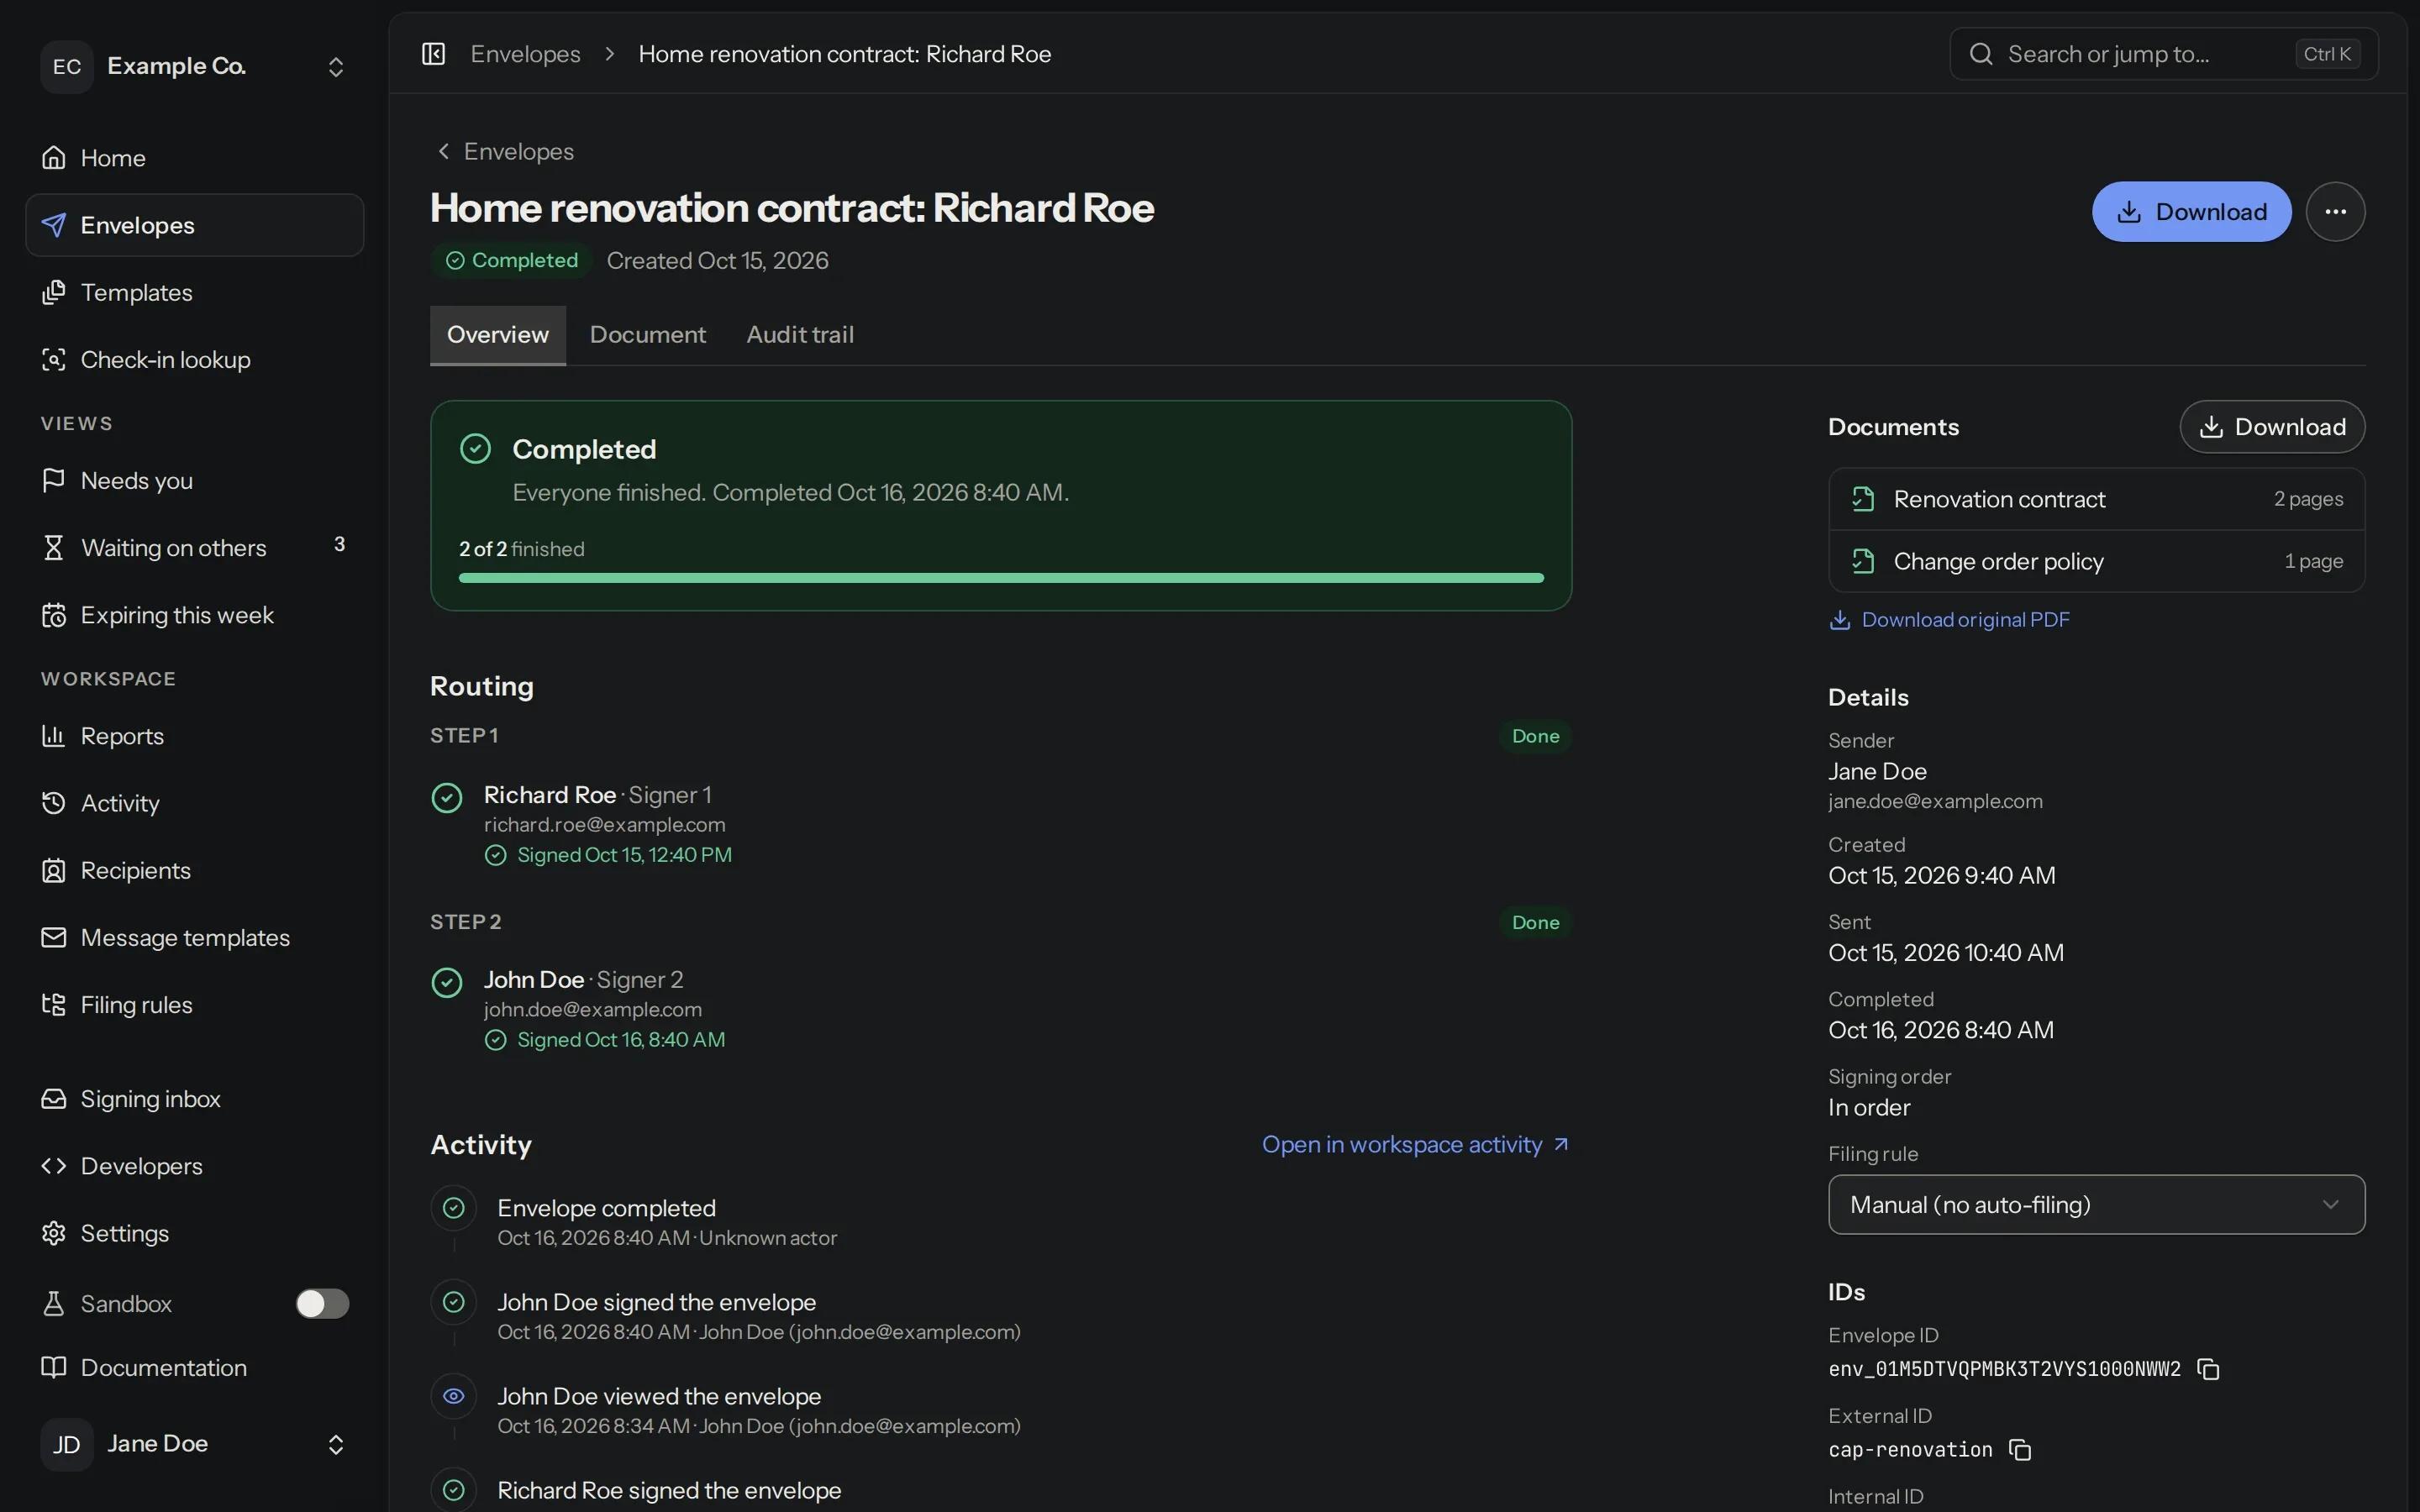Open Home in sidebar
Viewport: 2420px width, 1512px height.
click(x=194, y=158)
